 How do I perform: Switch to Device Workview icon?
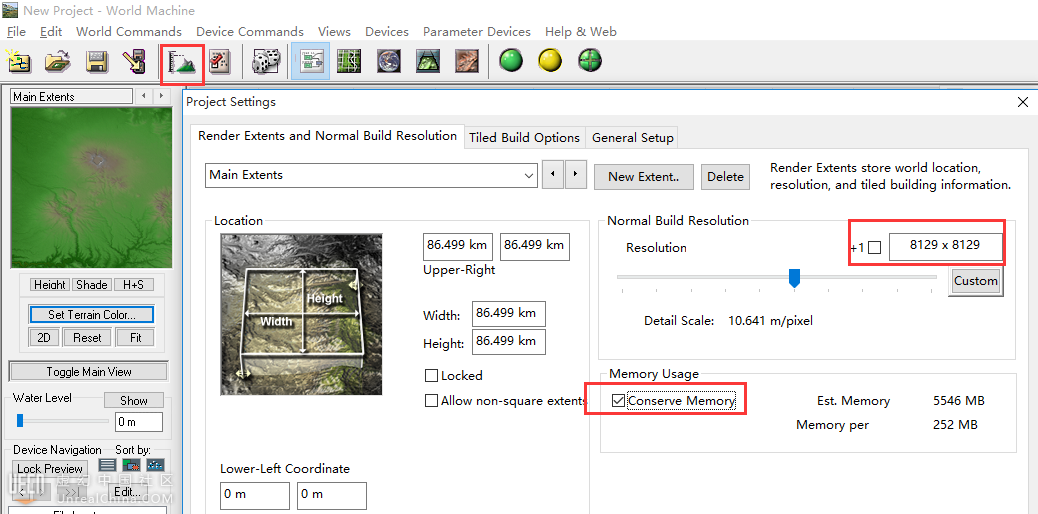click(310, 62)
